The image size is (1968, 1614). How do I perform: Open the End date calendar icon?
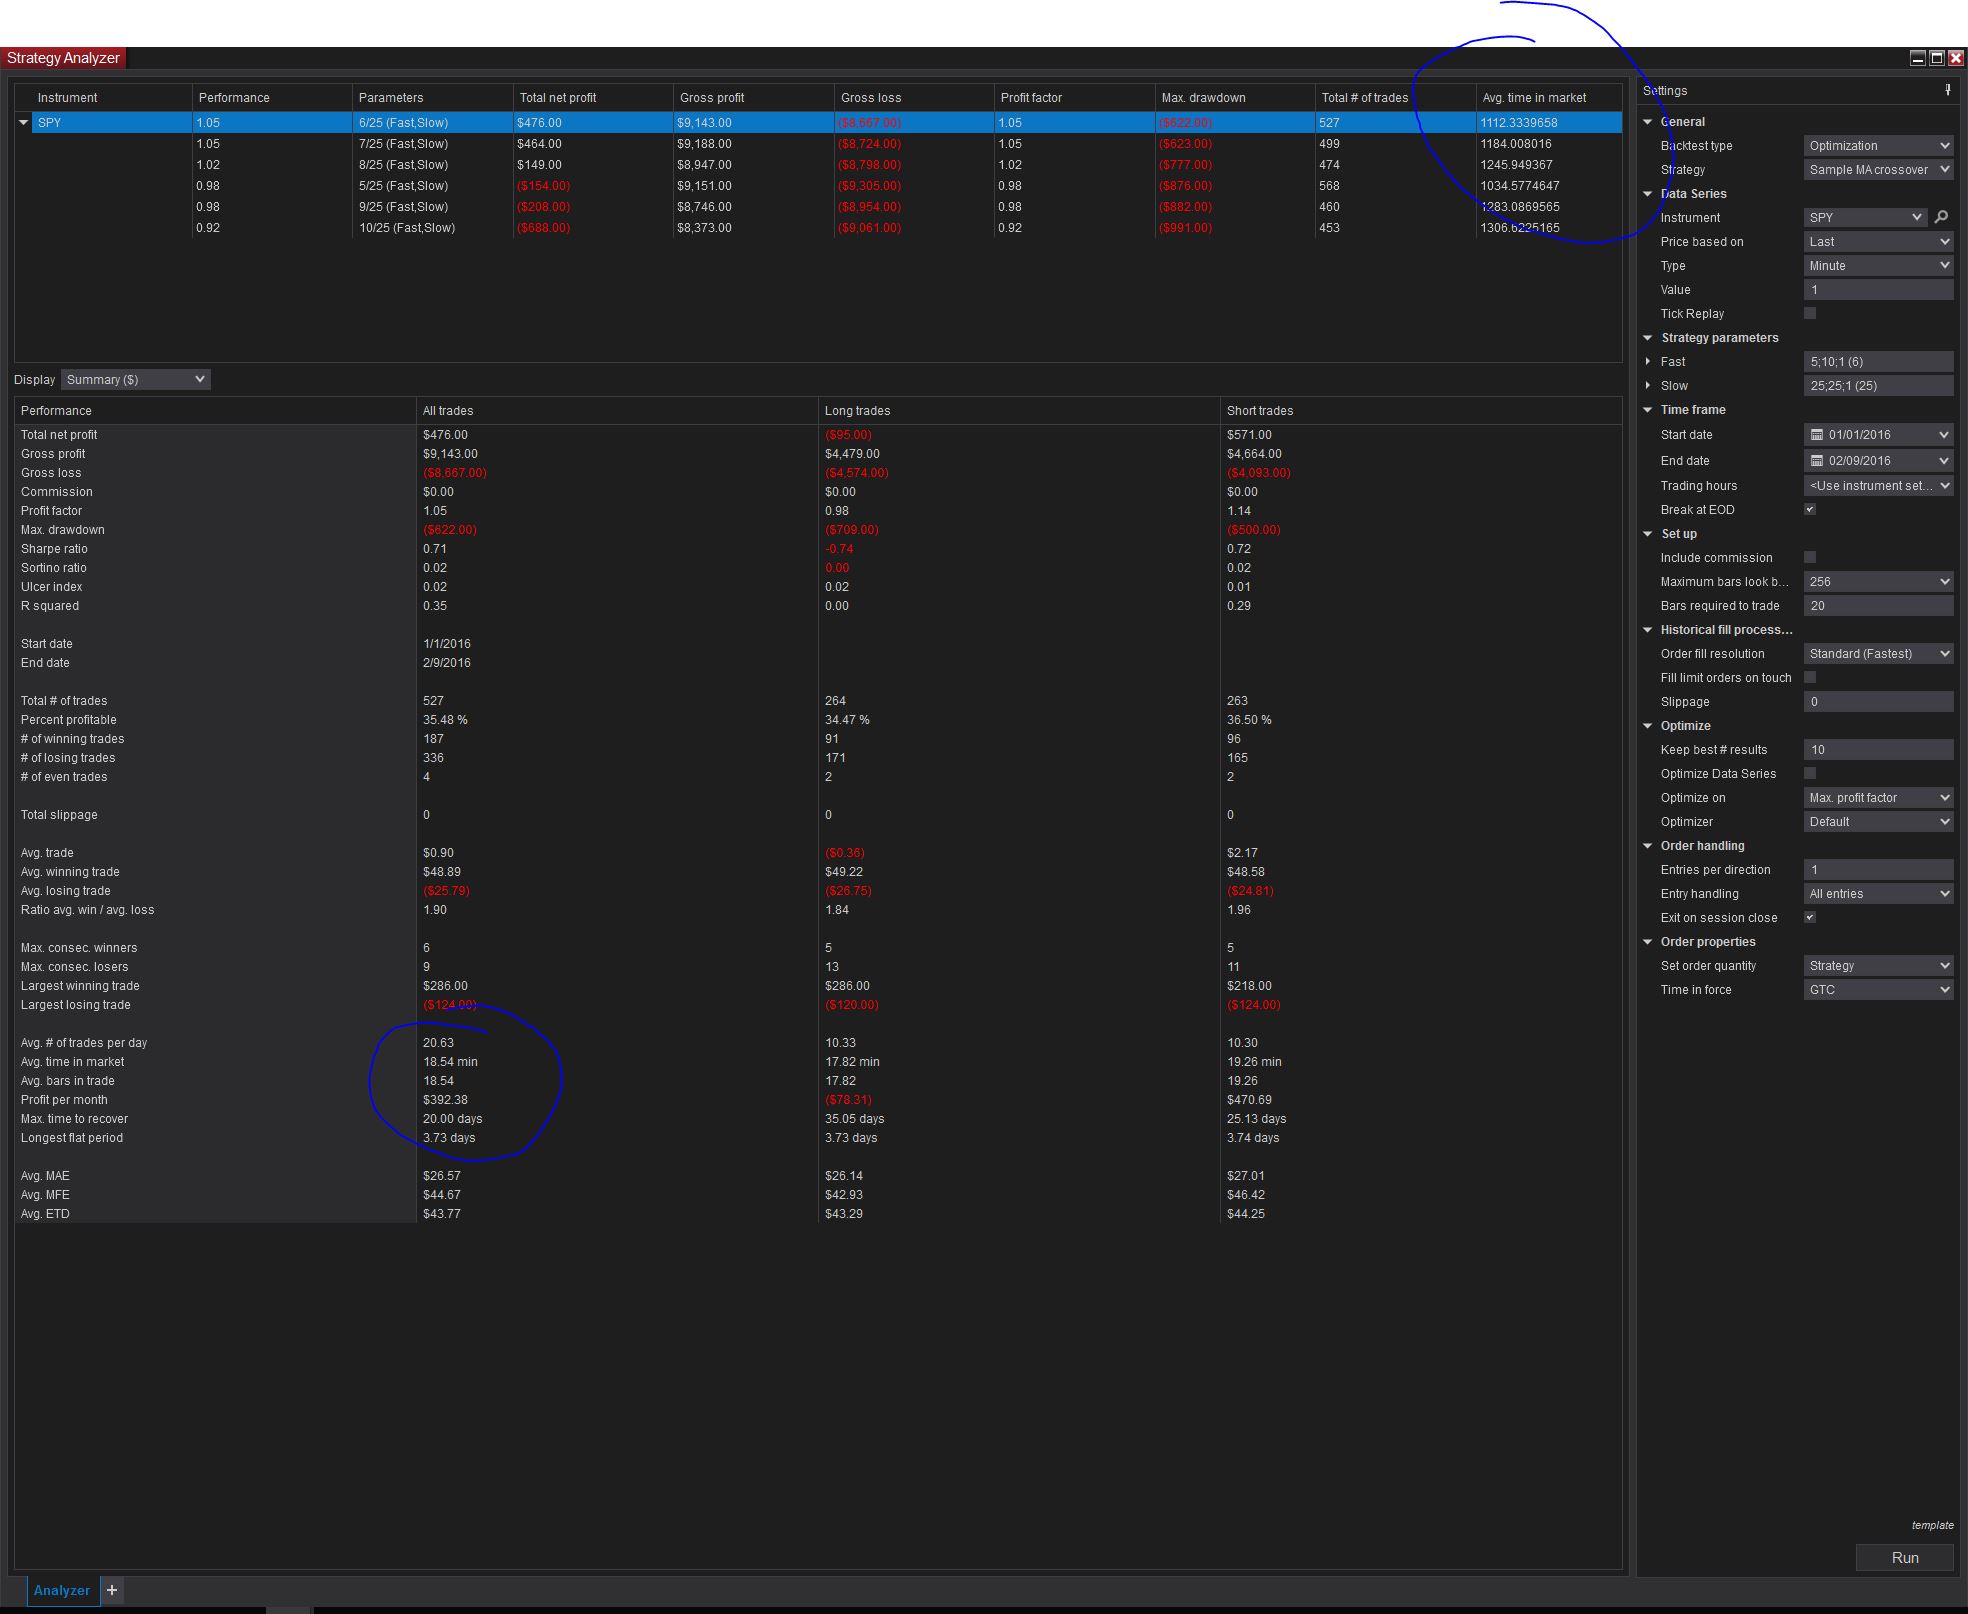(1817, 461)
